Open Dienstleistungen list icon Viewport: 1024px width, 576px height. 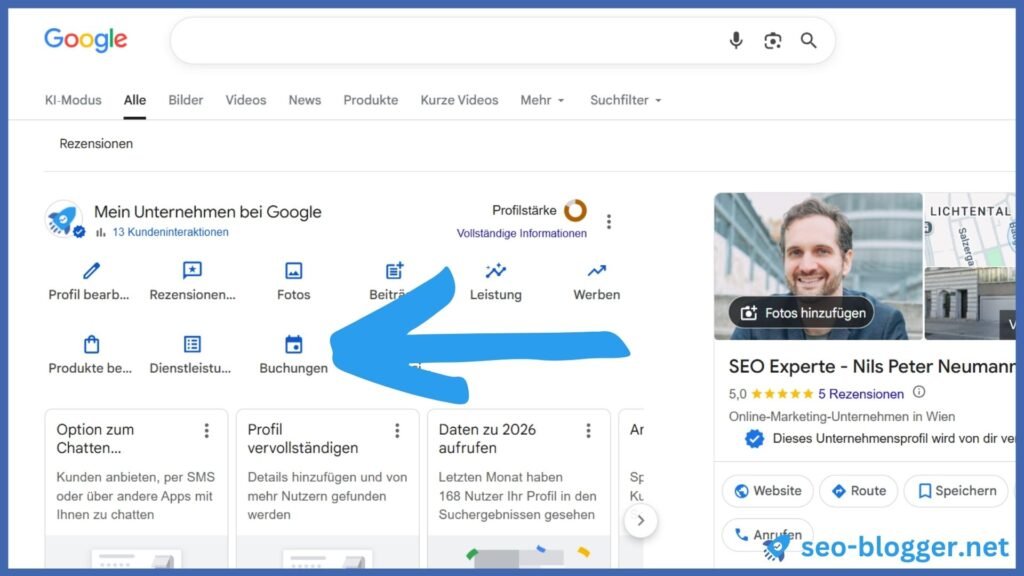pyautogui.click(x=192, y=344)
